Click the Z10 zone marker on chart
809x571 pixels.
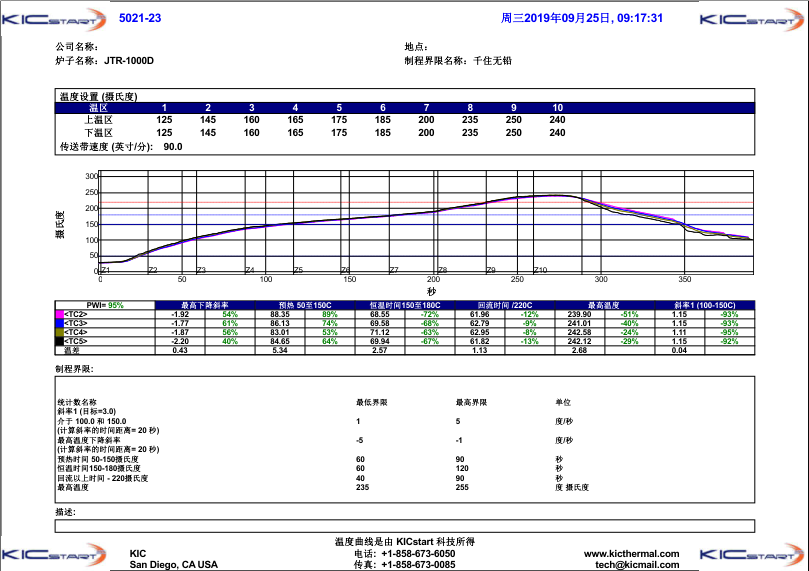tap(540, 270)
